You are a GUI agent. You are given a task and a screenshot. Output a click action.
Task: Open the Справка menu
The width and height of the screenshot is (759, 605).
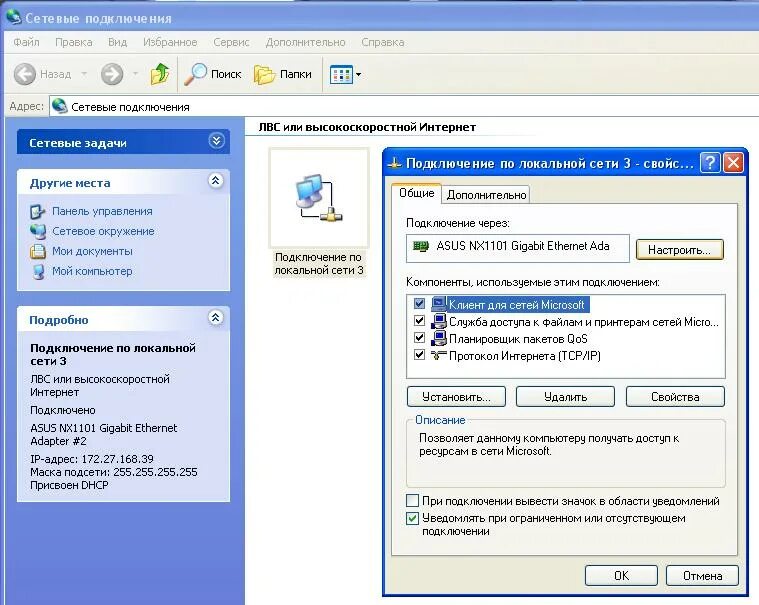(382, 42)
